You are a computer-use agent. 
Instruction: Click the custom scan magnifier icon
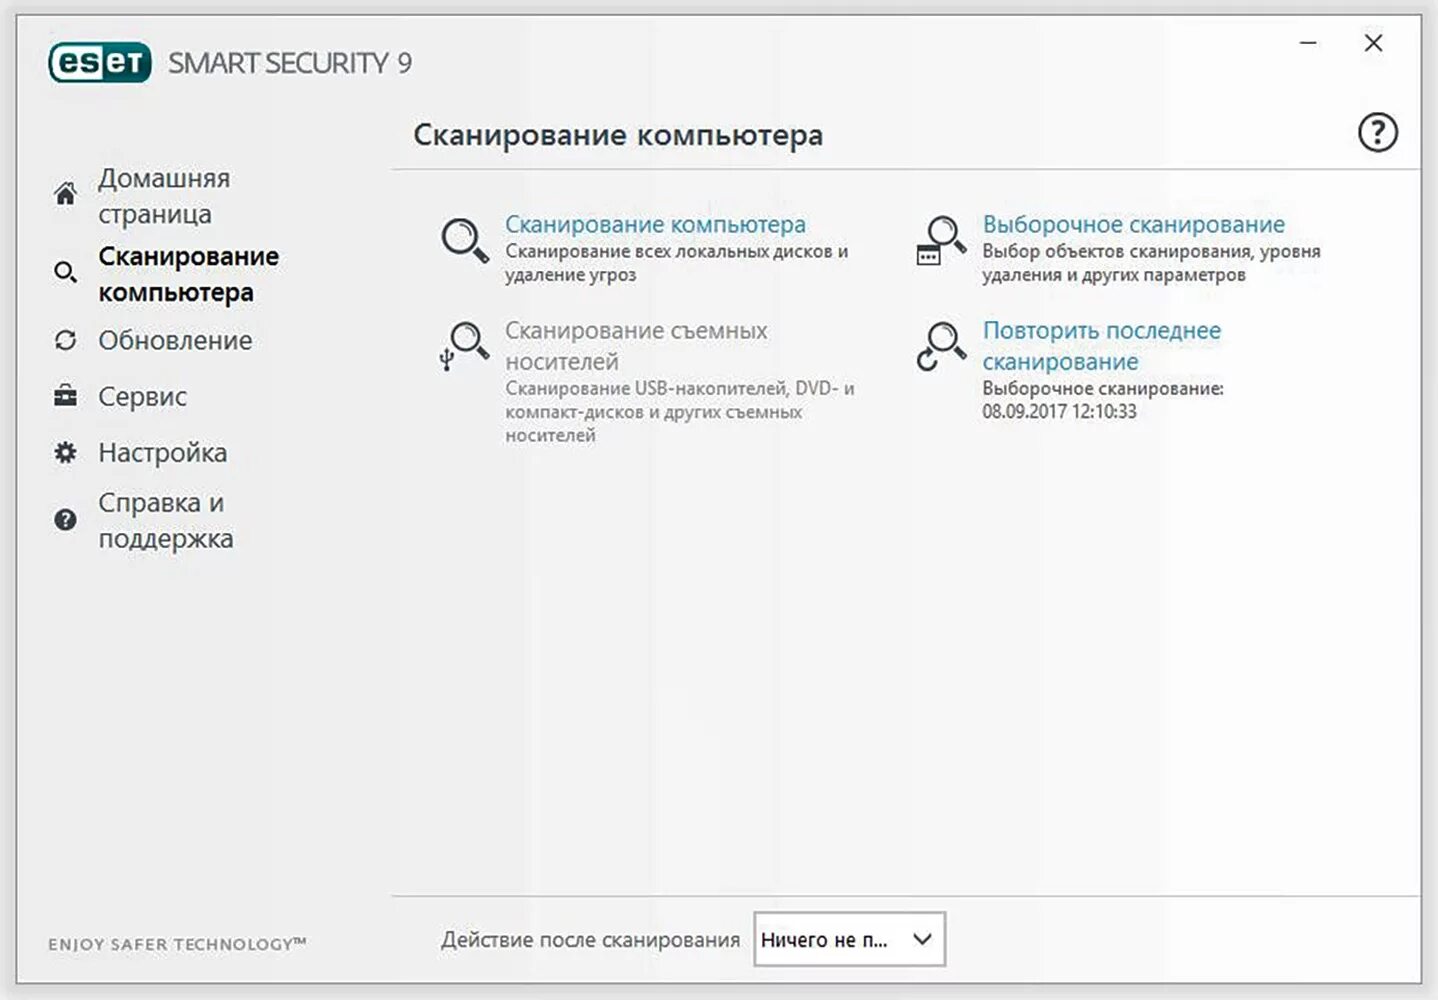click(940, 241)
